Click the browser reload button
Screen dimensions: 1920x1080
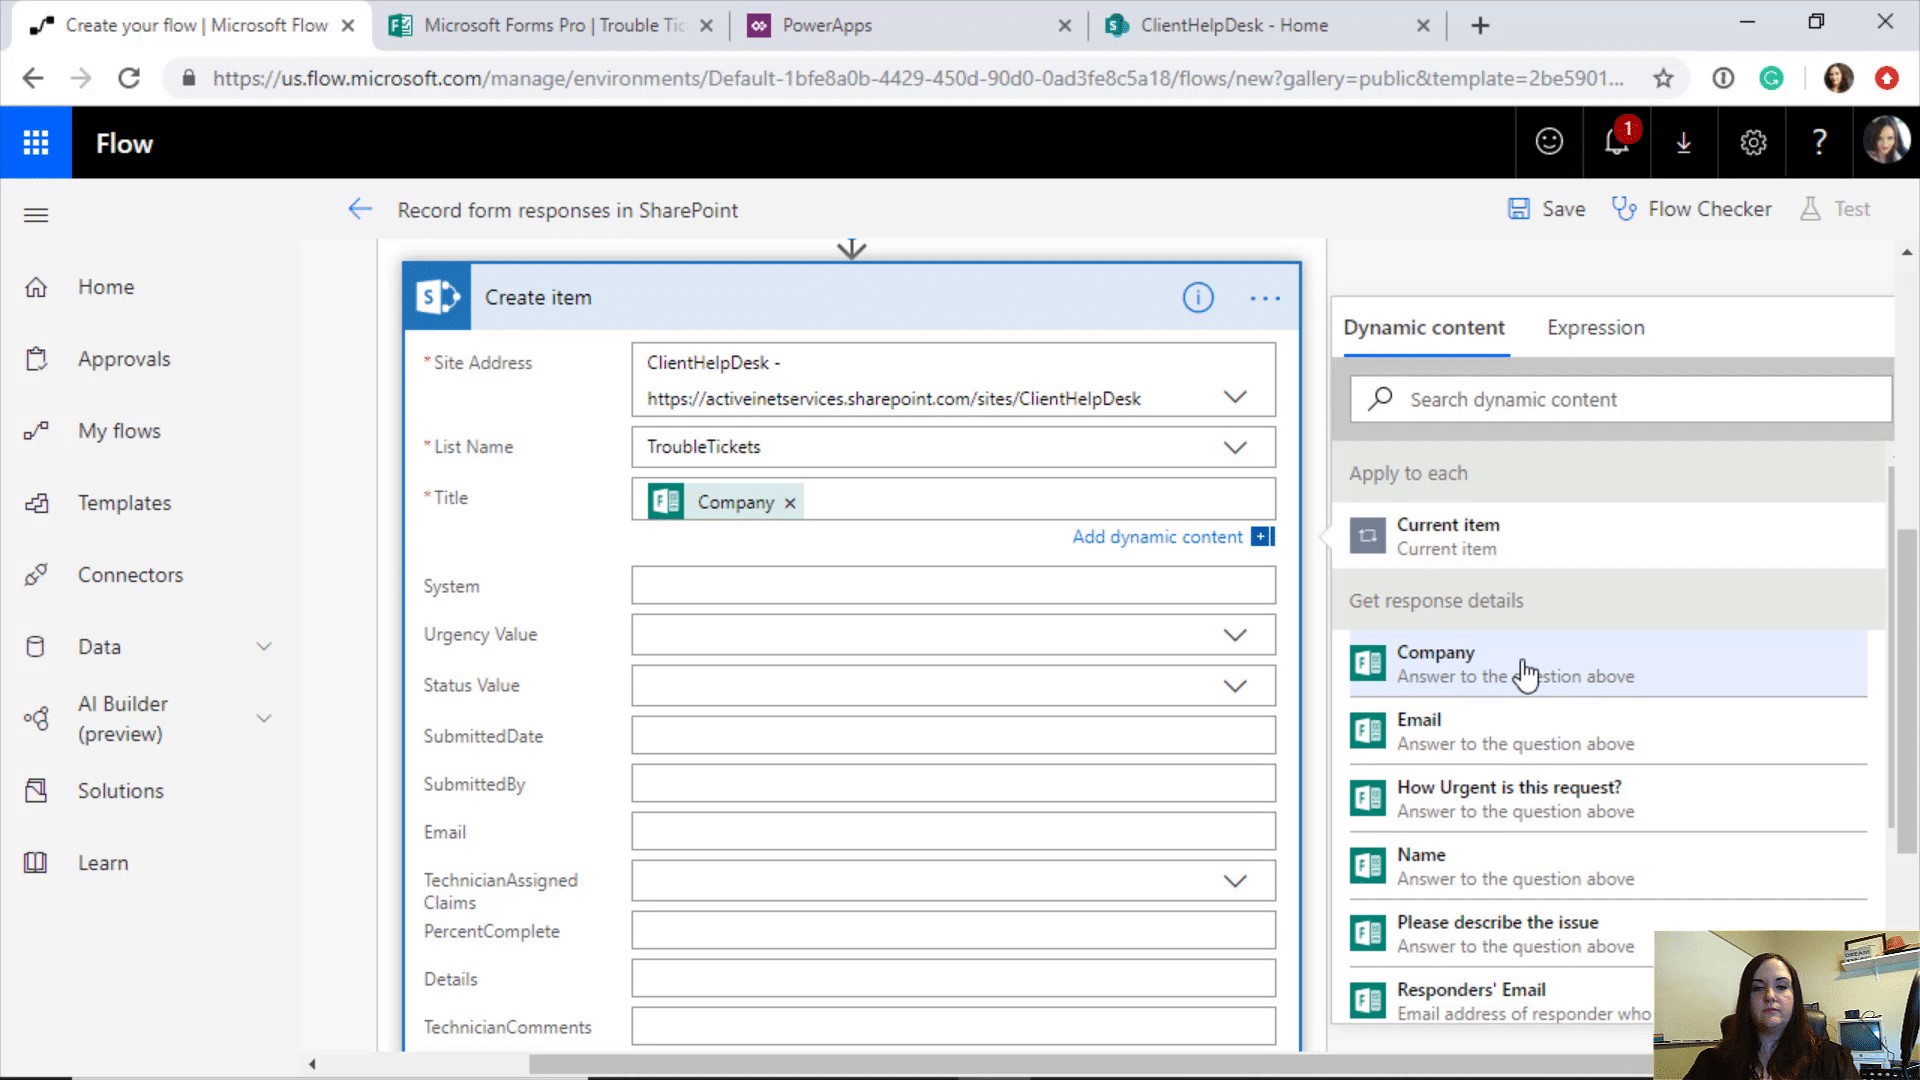point(129,78)
